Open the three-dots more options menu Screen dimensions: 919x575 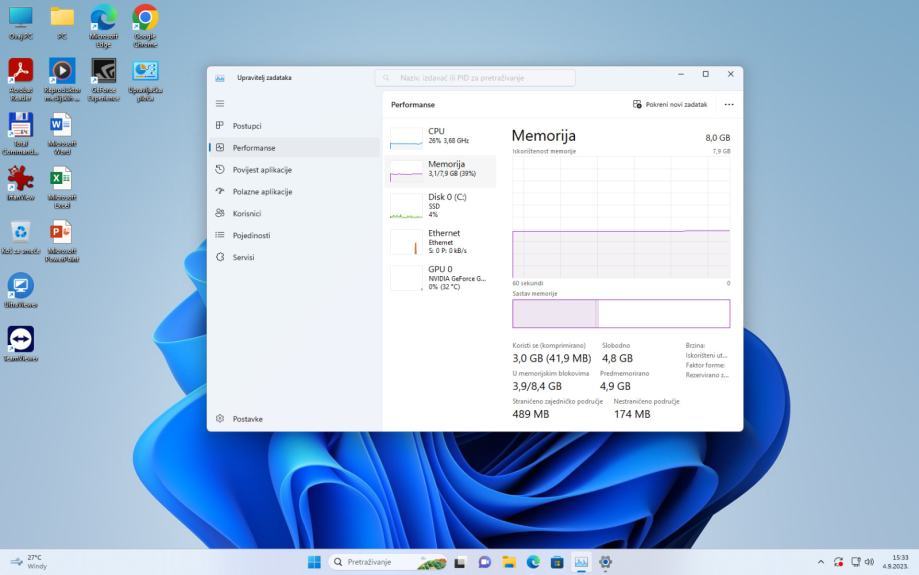728,105
